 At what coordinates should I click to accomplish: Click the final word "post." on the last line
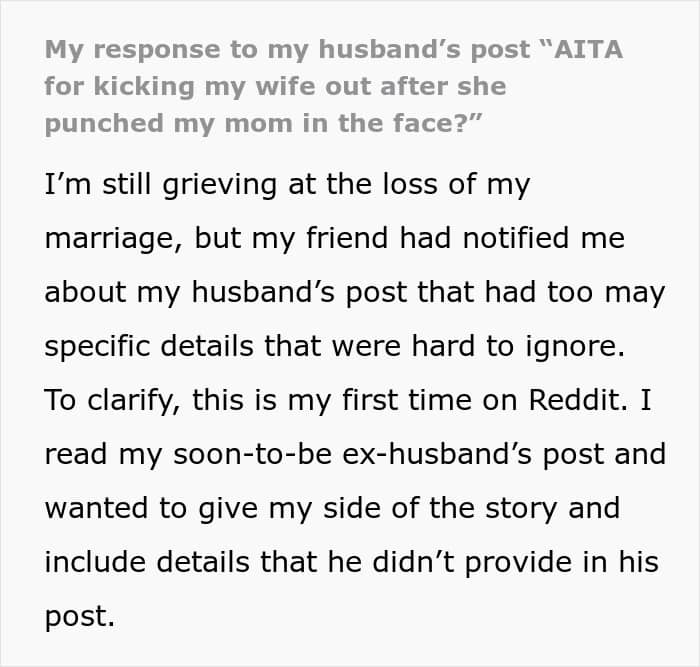click(x=80, y=615)
